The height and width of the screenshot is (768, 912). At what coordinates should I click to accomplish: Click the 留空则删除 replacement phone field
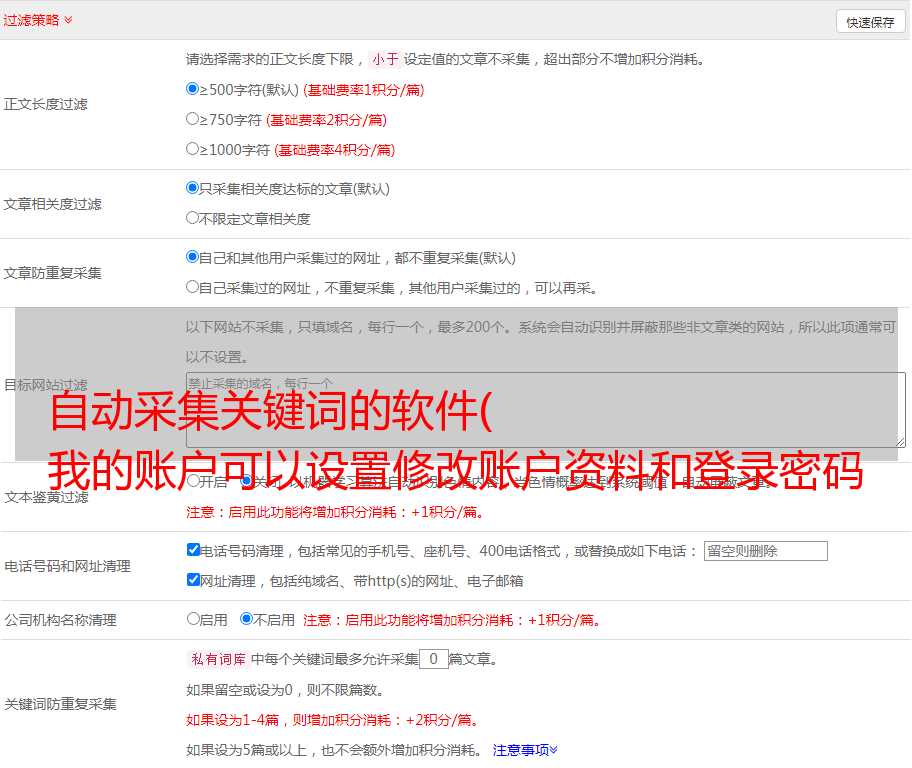pyautogui.click(x=765, y=551)
